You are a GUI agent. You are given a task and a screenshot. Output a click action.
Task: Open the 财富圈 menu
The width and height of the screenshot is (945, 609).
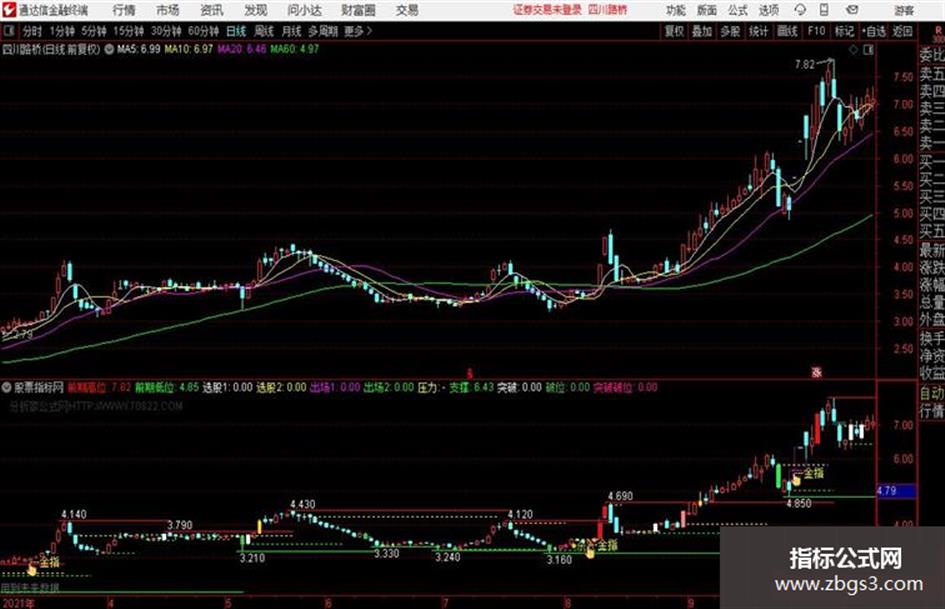tap(358, 10)
